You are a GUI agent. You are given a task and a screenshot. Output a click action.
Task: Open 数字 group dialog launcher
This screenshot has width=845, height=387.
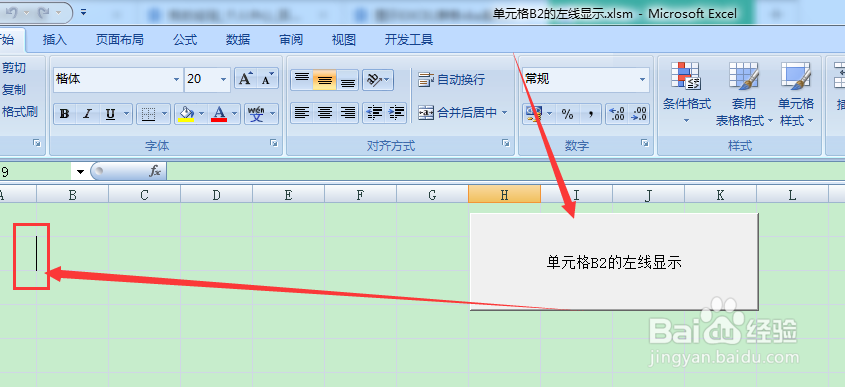pos(645,143)
